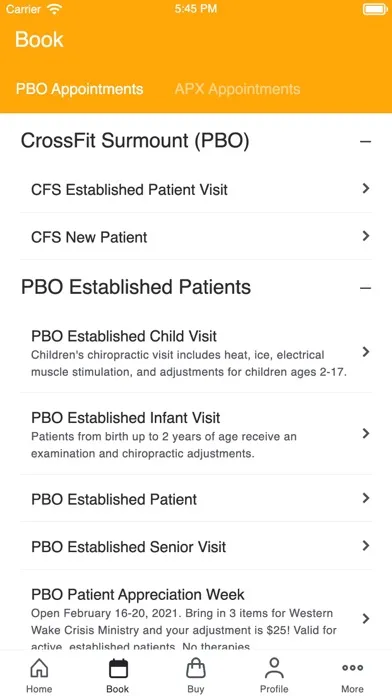The width and height of the screenshot is (392, 696).
Task: Tap the chevron for Patient Appreciation Week
Action: coord(366,618)
